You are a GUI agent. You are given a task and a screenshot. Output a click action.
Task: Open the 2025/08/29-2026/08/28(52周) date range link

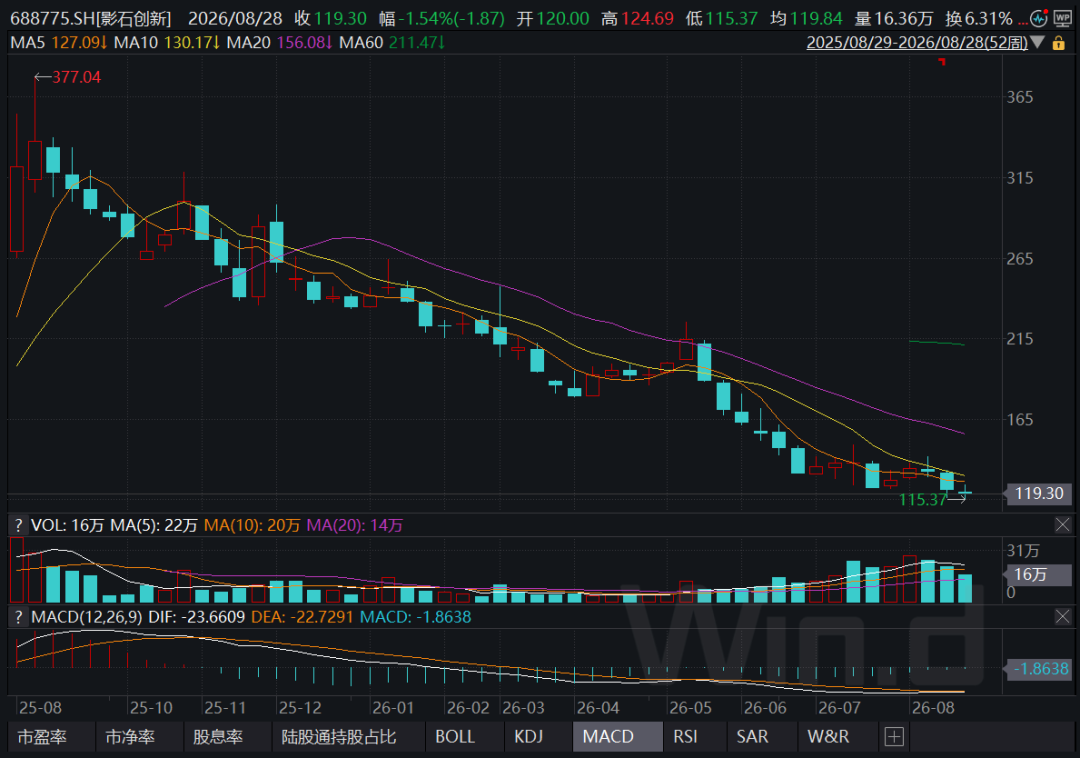coord(917,43)
